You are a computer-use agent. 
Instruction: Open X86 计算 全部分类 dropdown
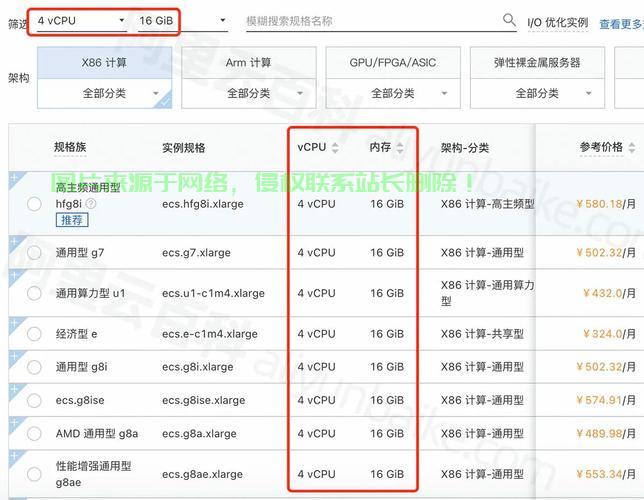tap(104, 93)
